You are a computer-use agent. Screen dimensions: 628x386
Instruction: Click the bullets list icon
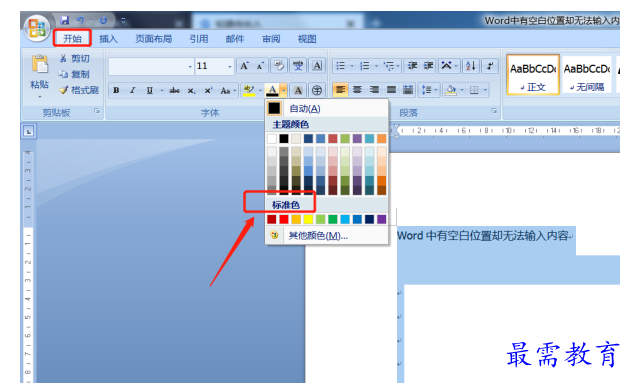[x=340, y=66]
